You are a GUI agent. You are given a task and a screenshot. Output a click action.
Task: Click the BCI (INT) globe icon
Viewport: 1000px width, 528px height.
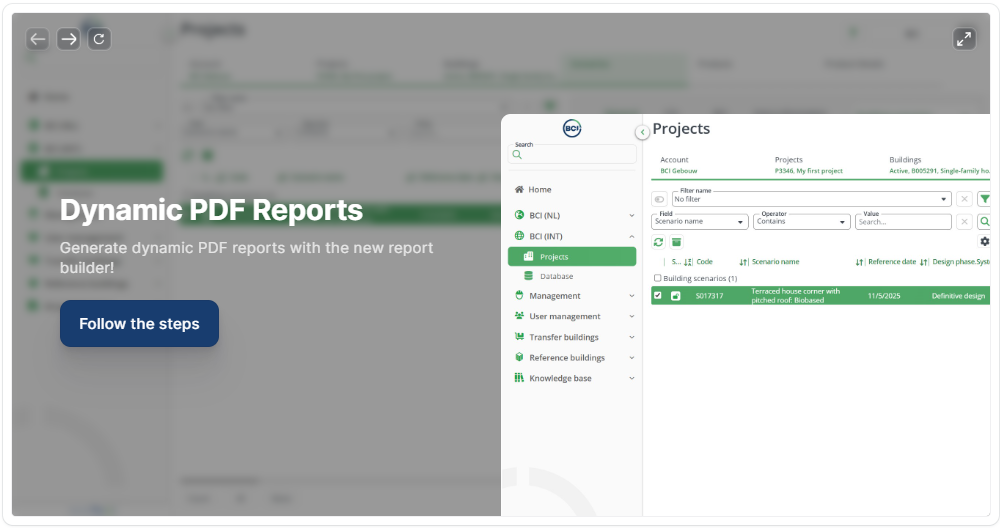click(519, 236)
